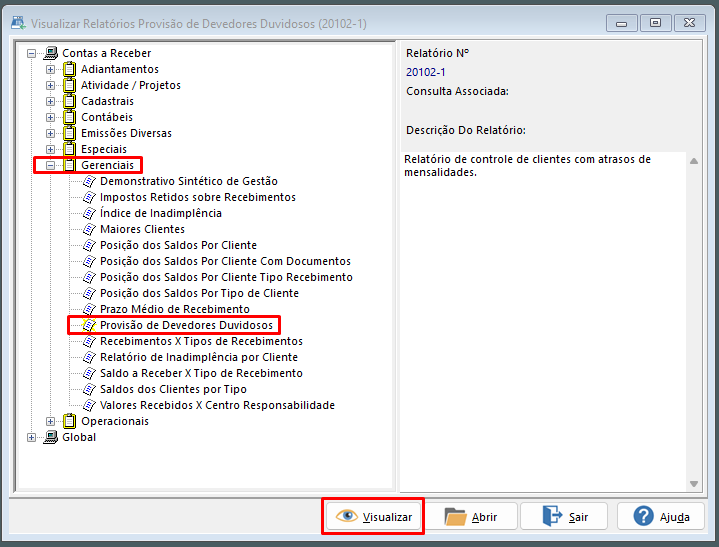Expand the Atividade / Projetos folder
This screenshot has width=719, height=547.
[x=50, y=86]
